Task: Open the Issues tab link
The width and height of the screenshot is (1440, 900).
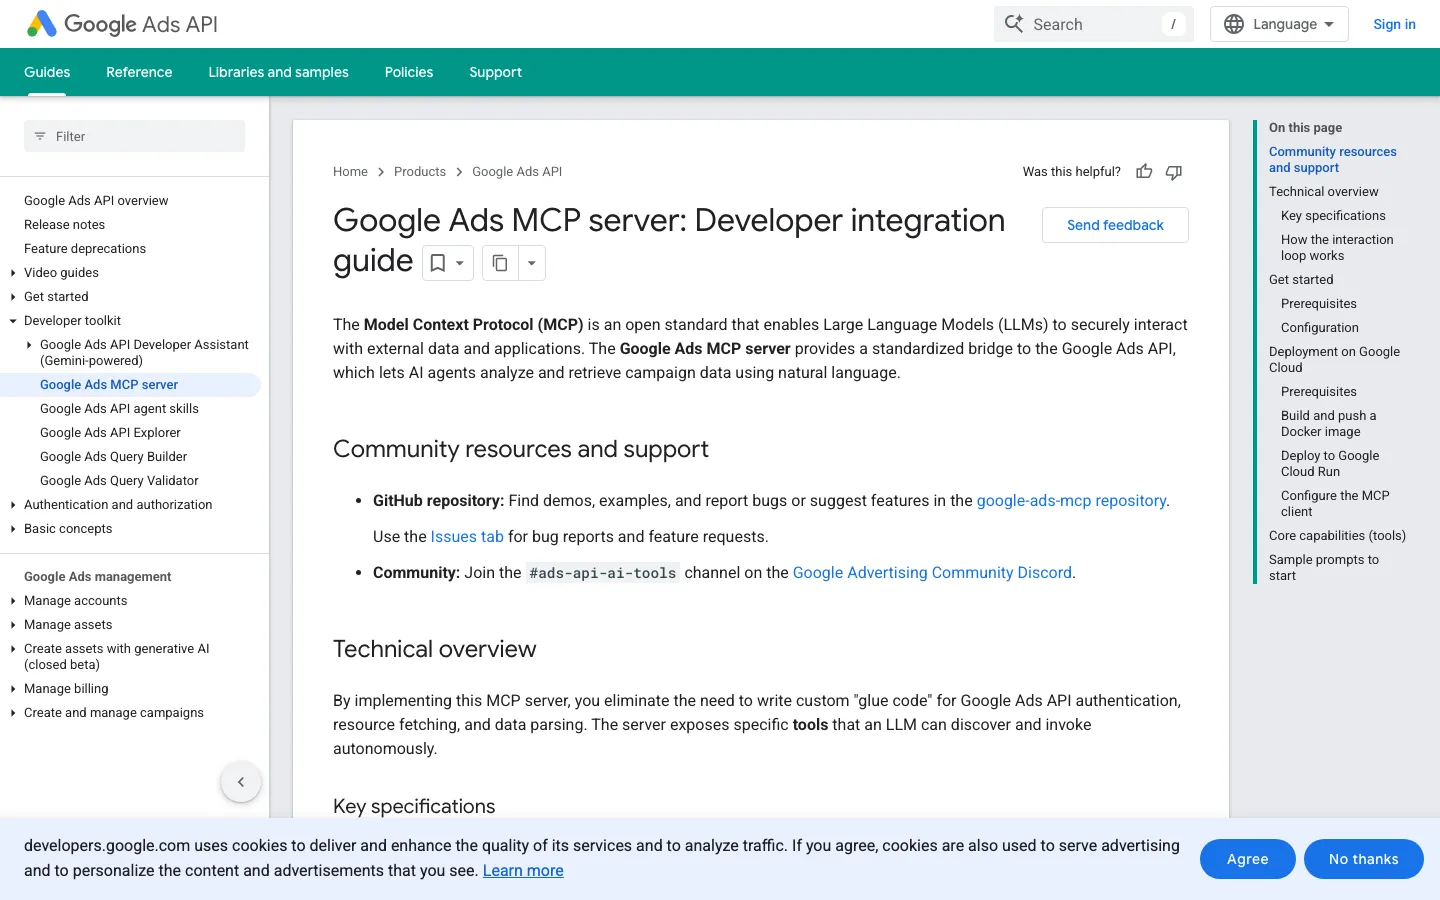Action: tap(467, 537)
